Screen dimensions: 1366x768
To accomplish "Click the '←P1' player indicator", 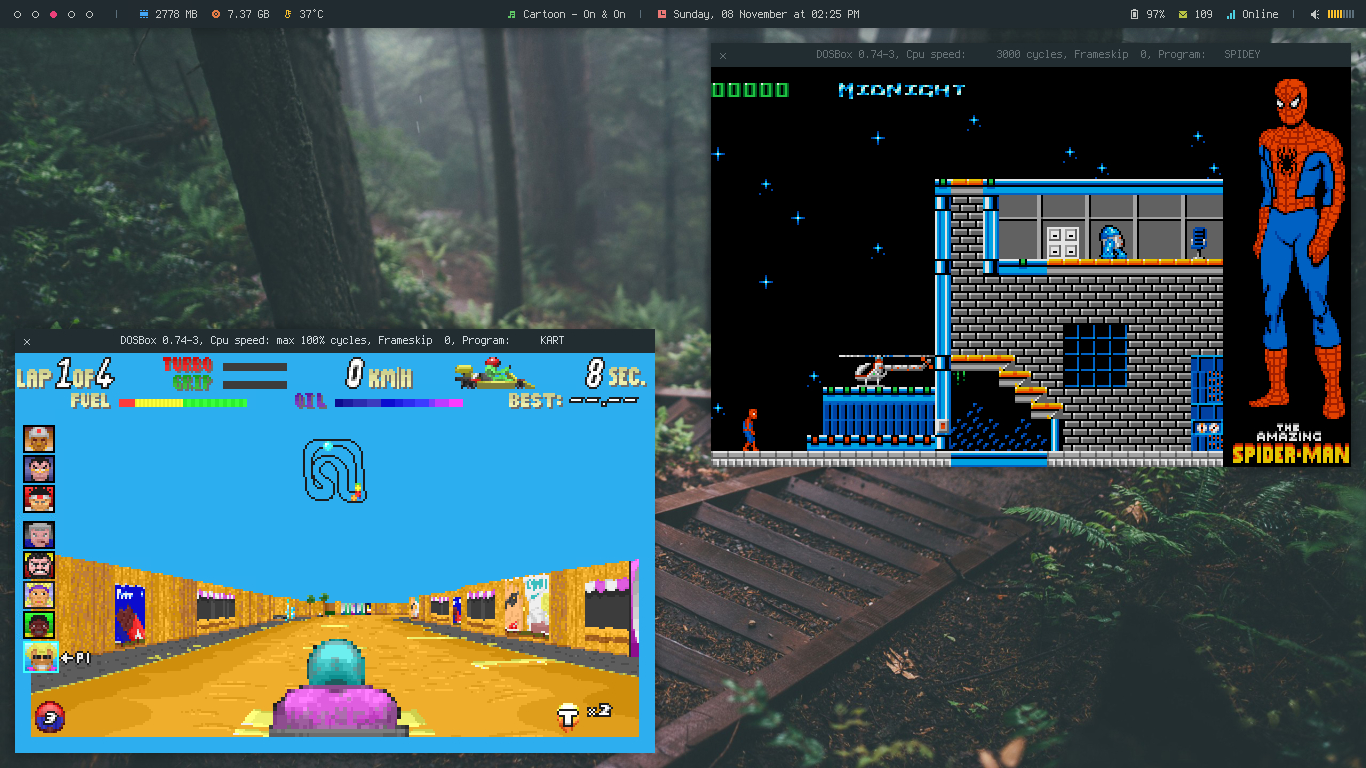I will click(76, 658).
